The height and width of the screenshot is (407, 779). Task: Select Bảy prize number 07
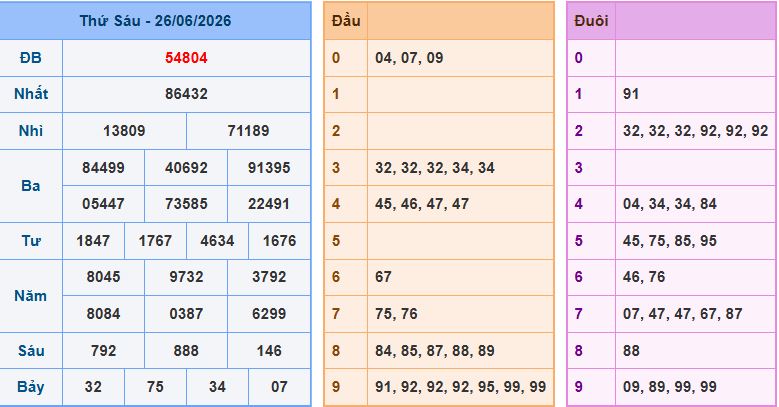279,387
